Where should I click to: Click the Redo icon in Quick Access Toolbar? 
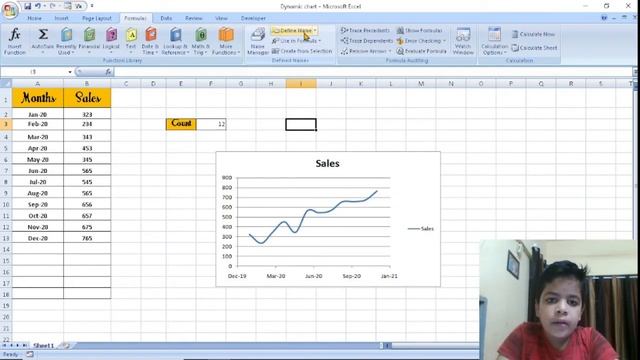pos(53,6)
